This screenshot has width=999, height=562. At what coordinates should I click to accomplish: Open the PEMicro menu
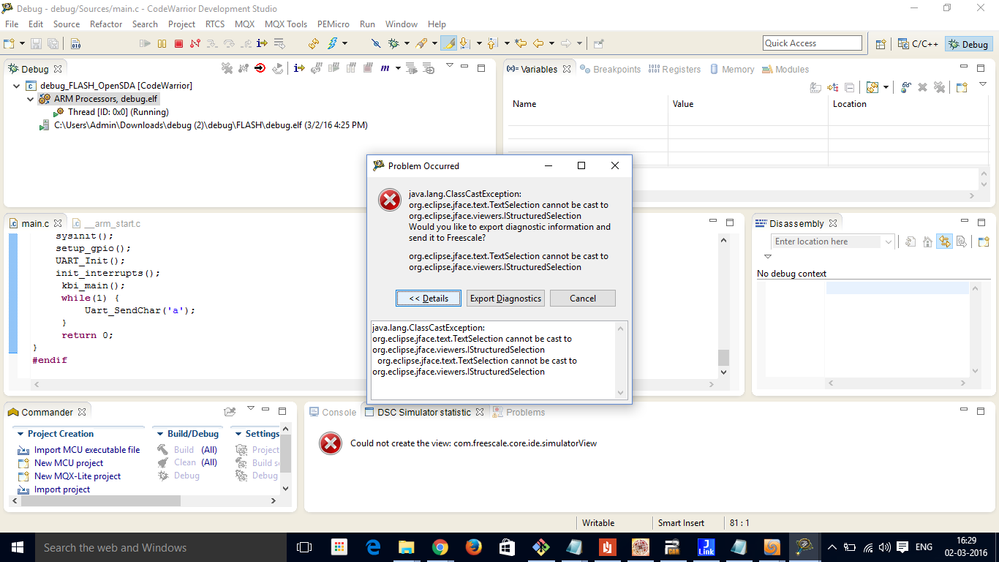333,24
